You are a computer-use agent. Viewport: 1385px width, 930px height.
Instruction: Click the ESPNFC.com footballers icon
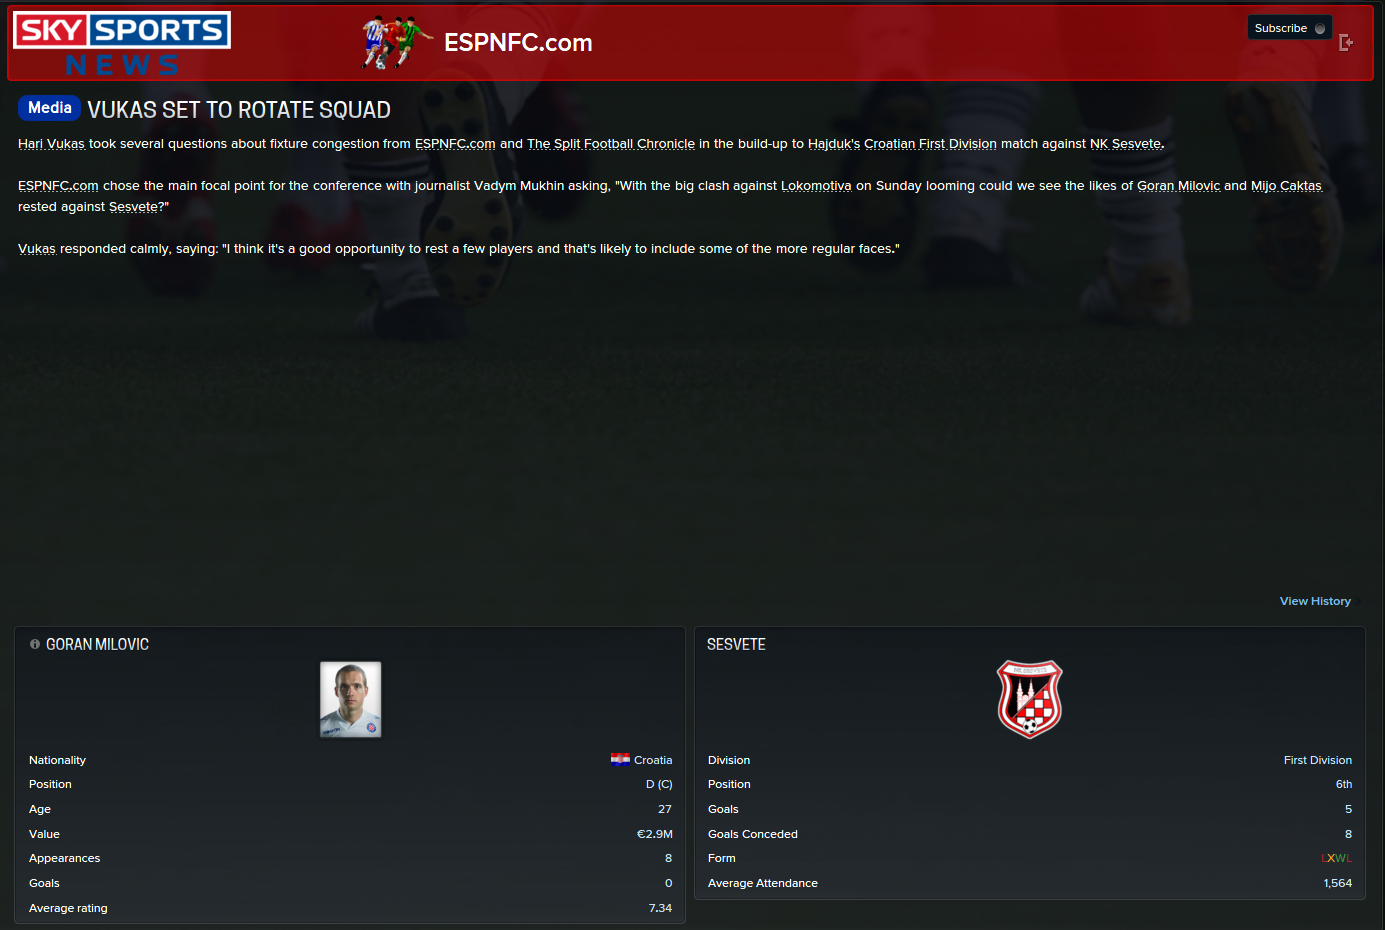pyautogui.click(x=397, y=42)
